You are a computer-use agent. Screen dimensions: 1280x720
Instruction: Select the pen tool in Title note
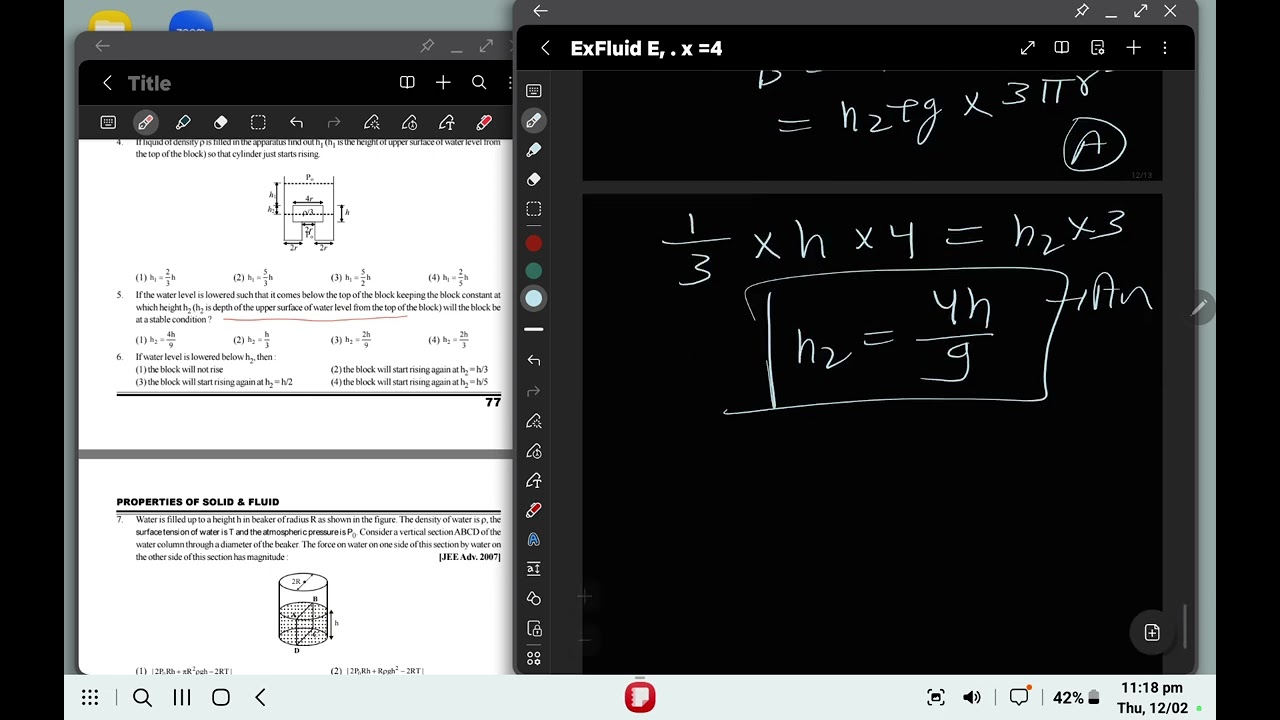click(x=146, y=122)
